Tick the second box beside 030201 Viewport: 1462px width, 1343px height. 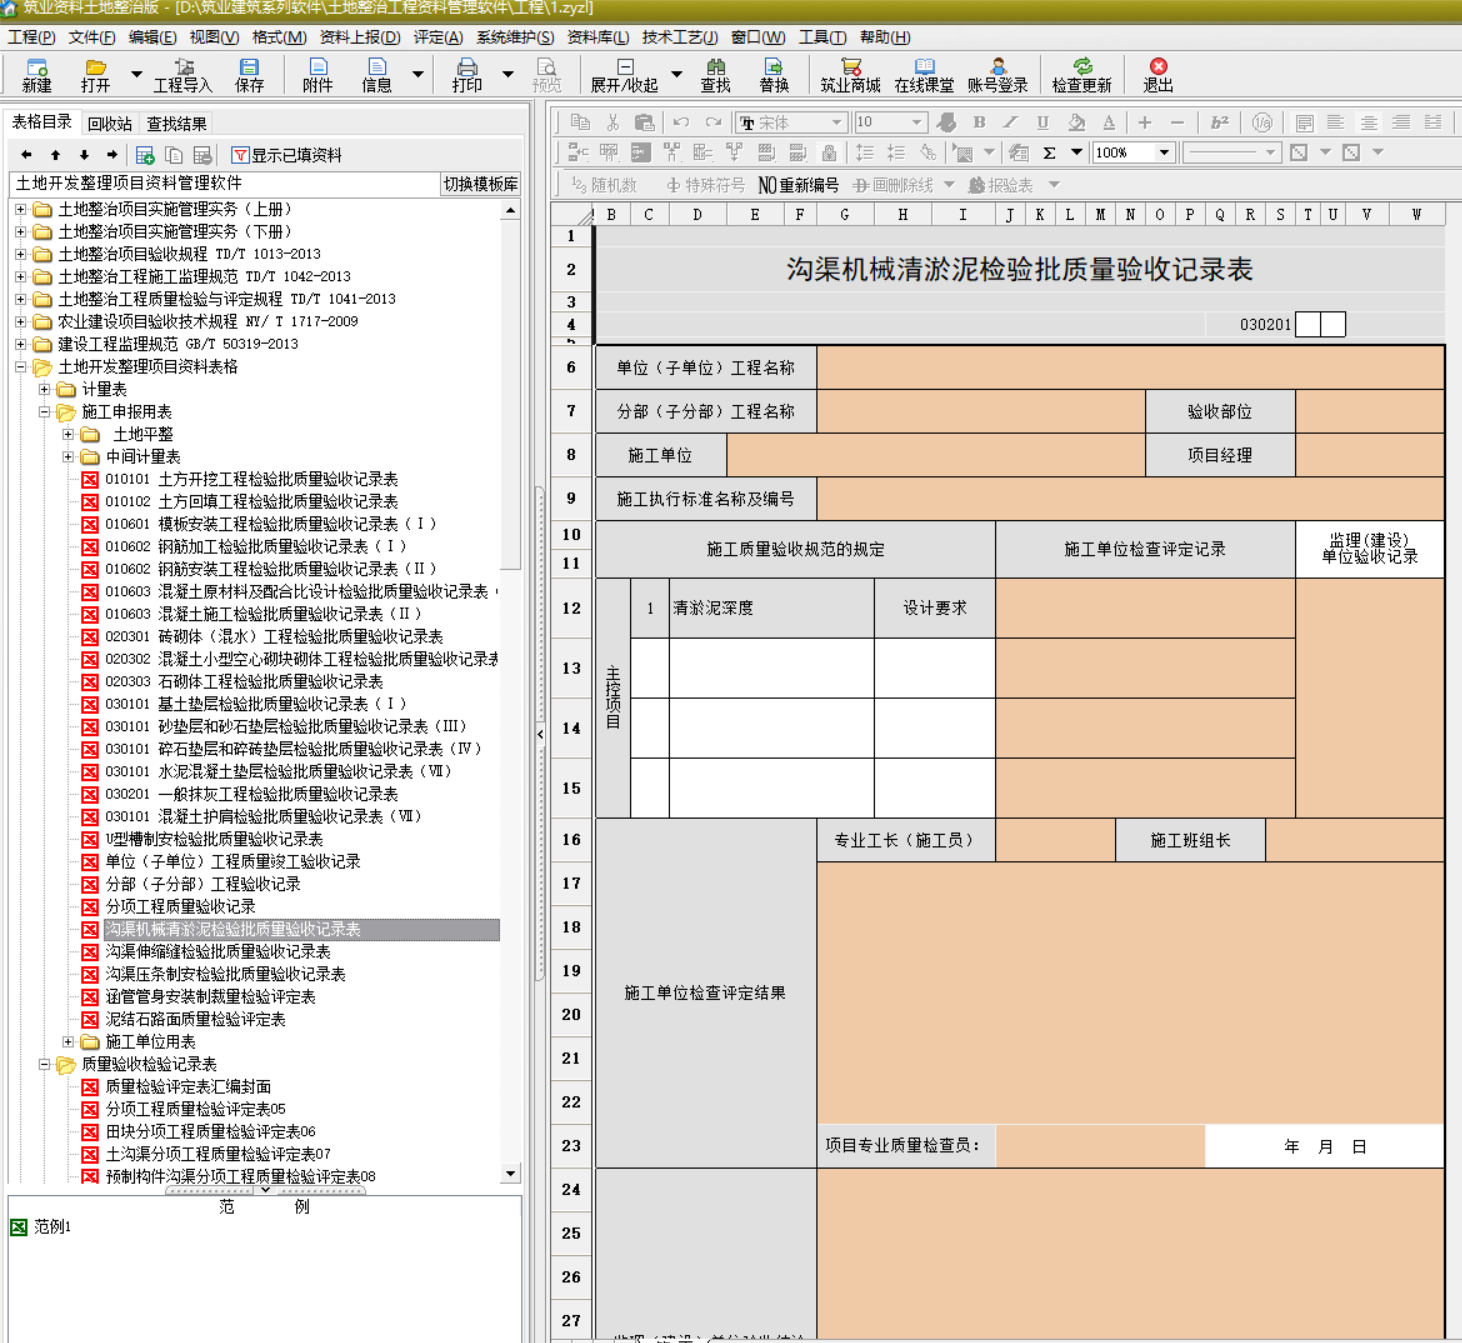(1333, 324)
